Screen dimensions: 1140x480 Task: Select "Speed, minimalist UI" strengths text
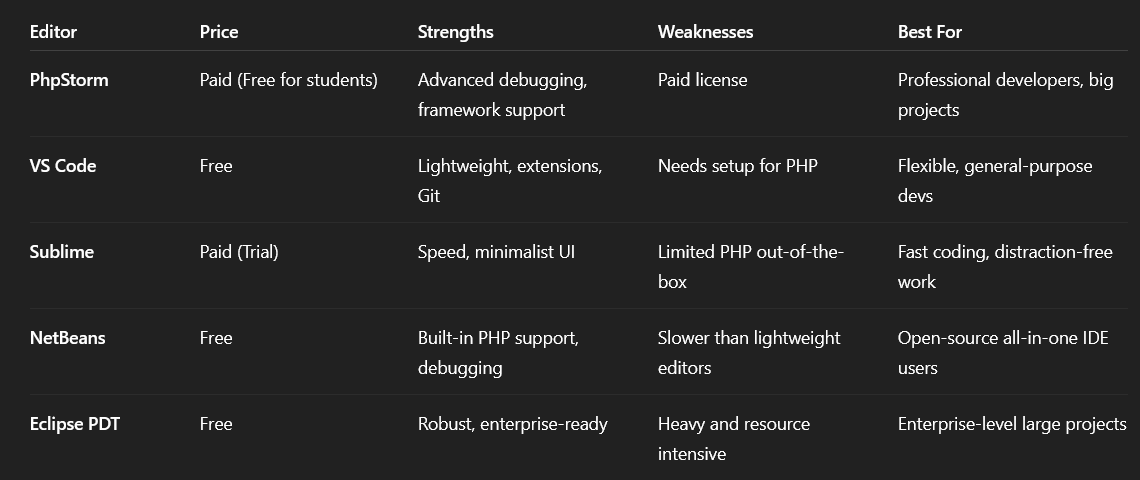tap(496, 252)
